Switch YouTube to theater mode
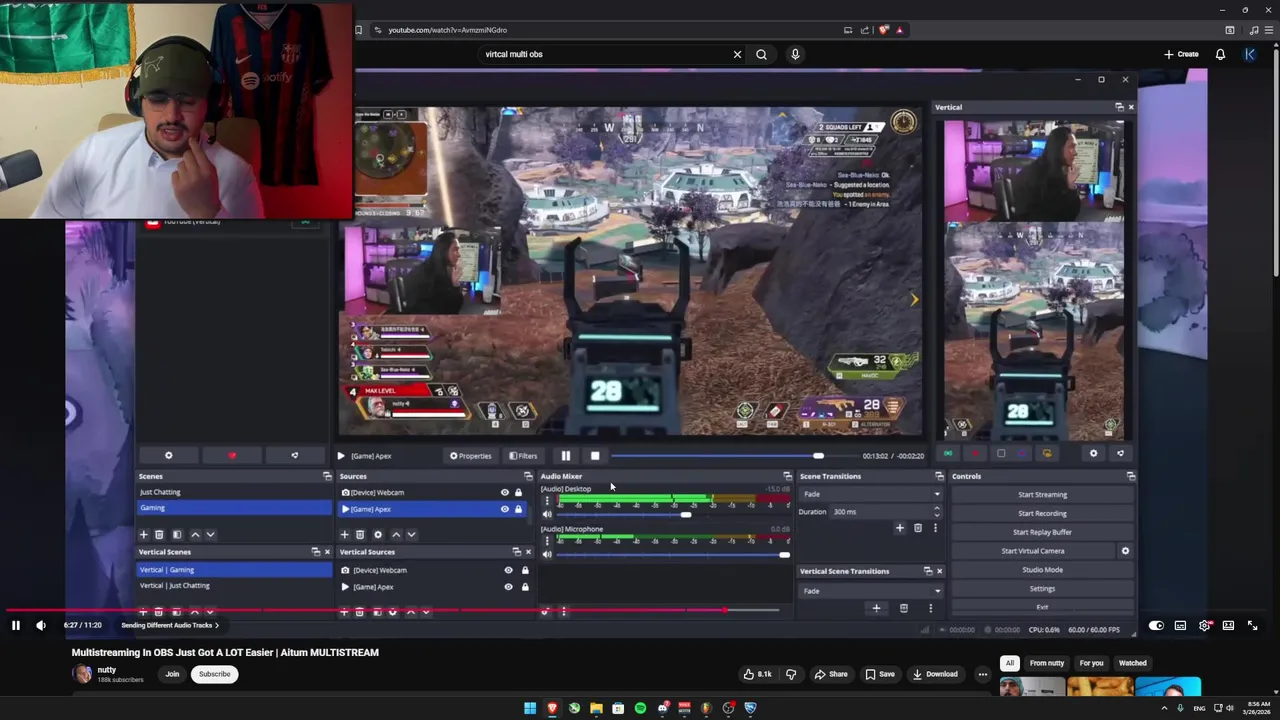The height and width of the screenshot is (720, 1280). click(x=1228, y=625)
